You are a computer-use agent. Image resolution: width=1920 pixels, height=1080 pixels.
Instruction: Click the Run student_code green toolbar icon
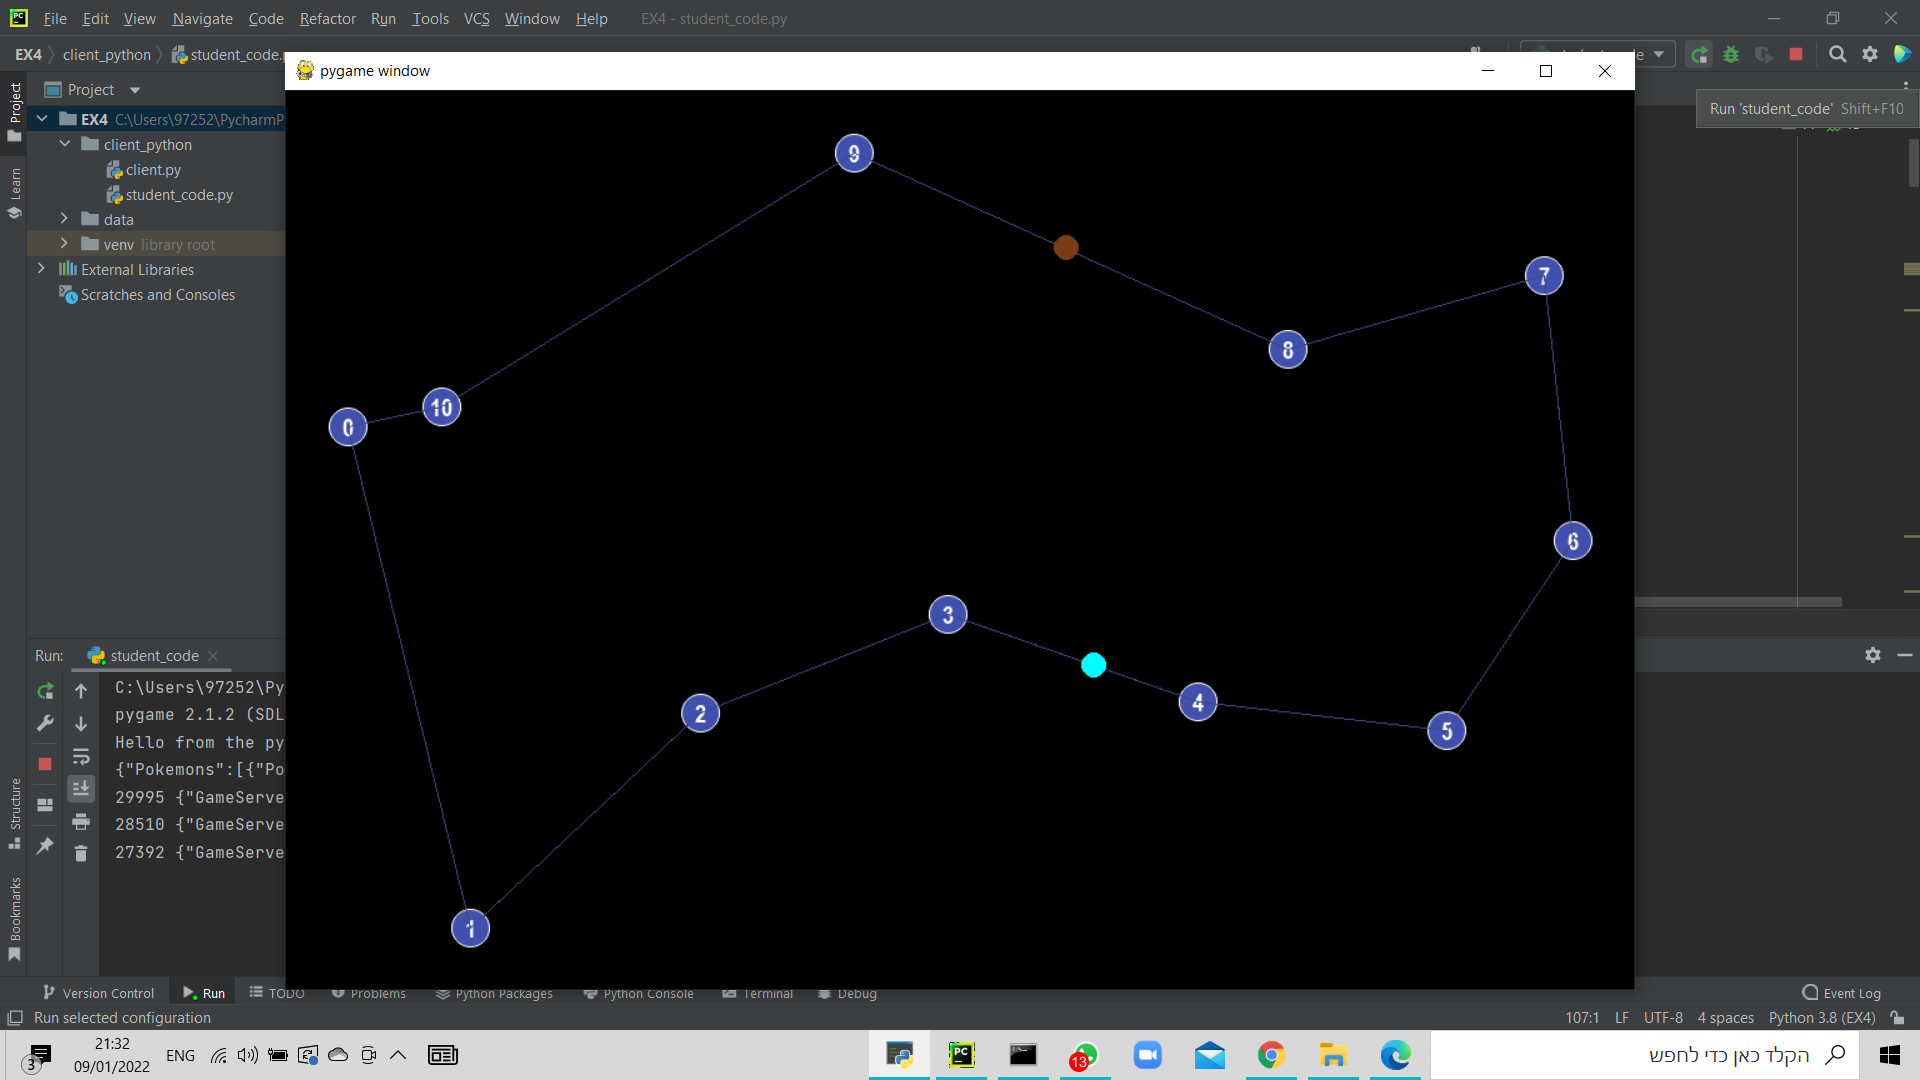(1699, 54)
